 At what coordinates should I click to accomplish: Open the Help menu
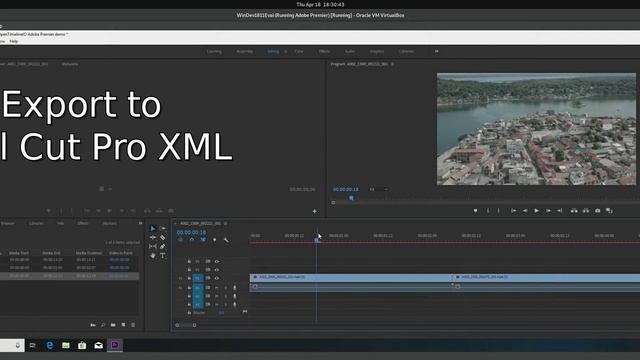click(13, 41)
